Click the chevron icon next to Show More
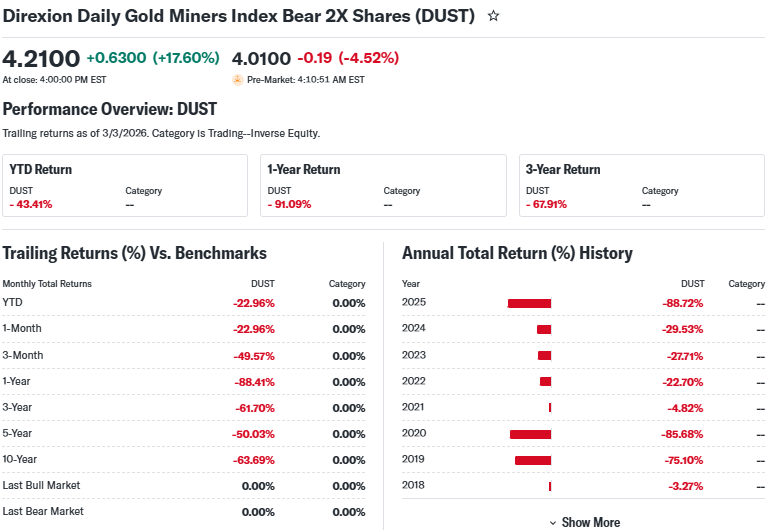 [553, 522]
